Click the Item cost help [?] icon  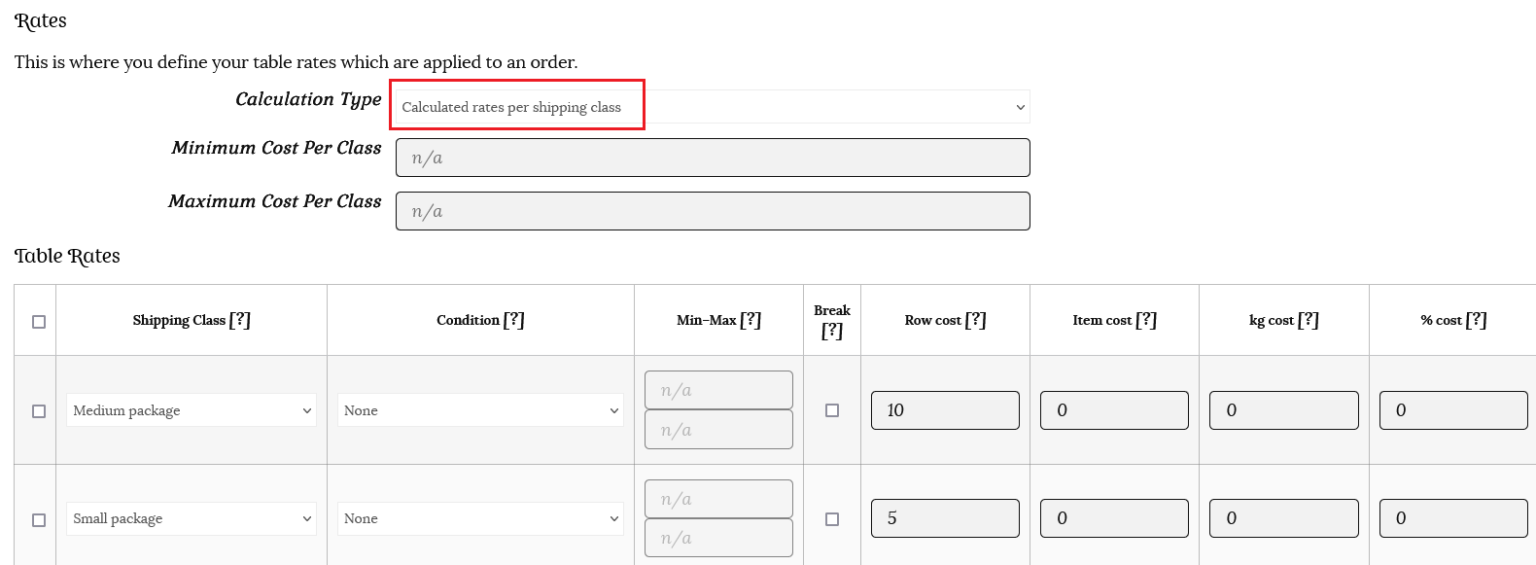click(1146, 320)
